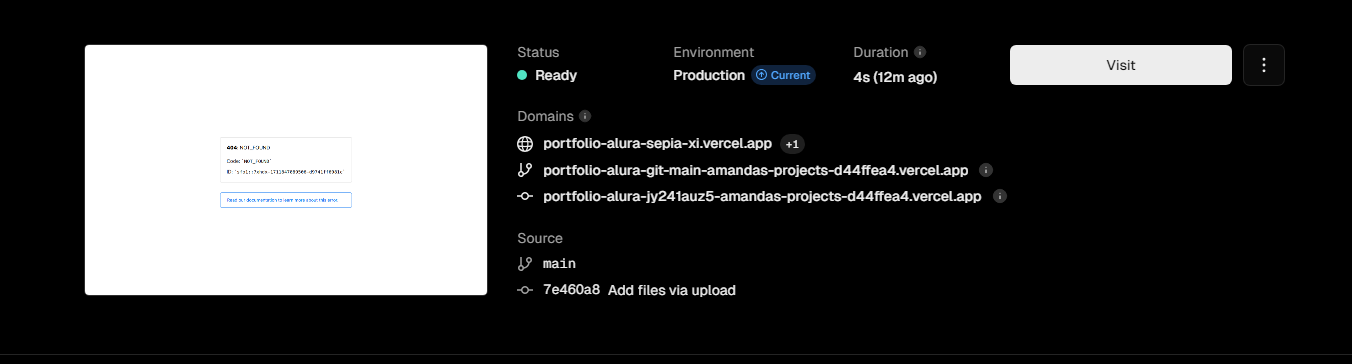Screen dimensions: 1352x364
Task: Click the Domains info icon
Action: click(585, 116)
